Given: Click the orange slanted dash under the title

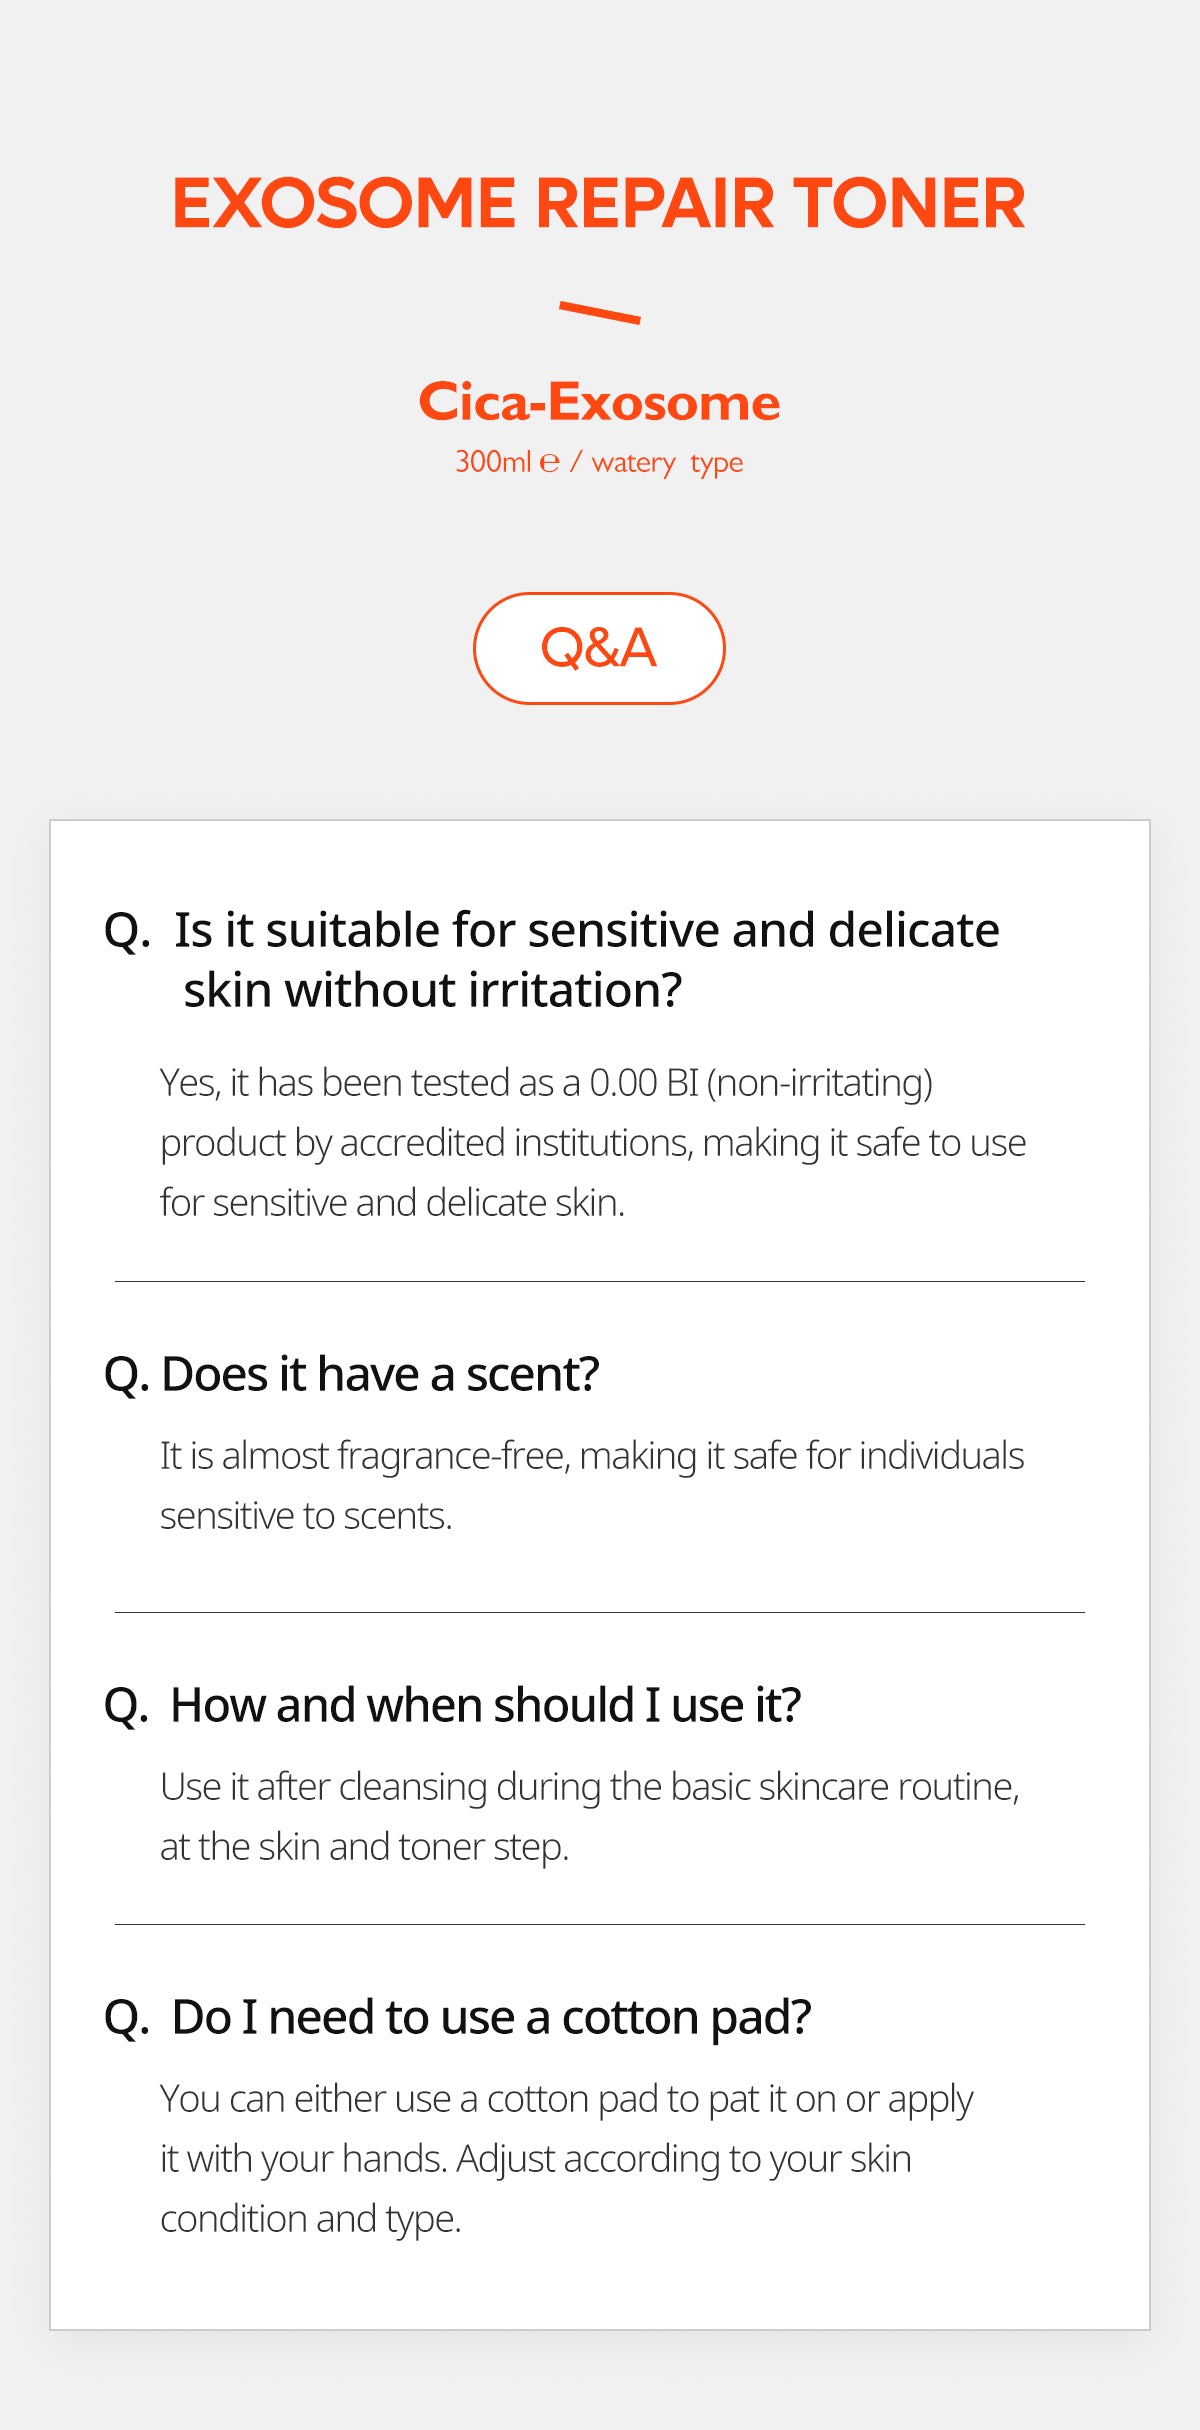Looking at the screenshot, I should click(599, 312).
